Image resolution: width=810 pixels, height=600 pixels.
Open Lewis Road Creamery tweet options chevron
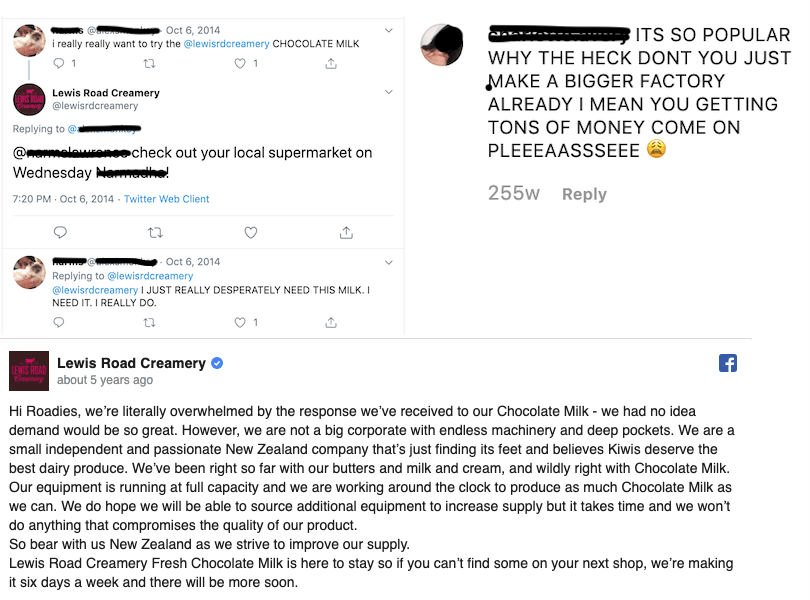coord(389,92)
